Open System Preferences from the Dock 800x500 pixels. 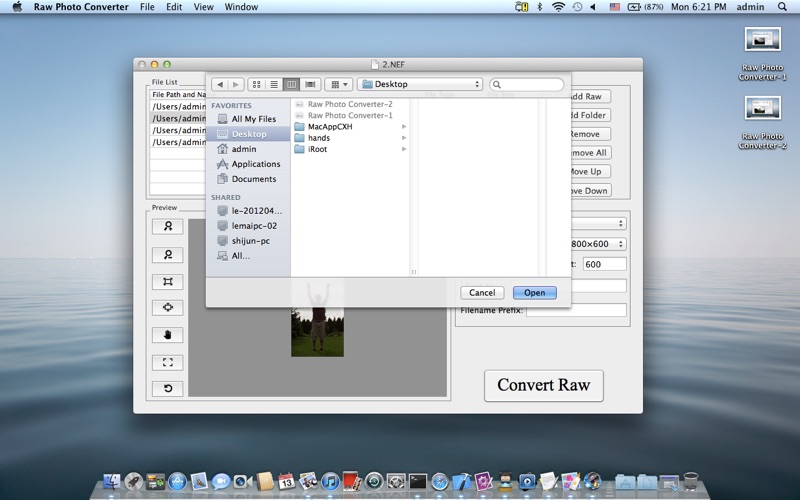(396, 481)
